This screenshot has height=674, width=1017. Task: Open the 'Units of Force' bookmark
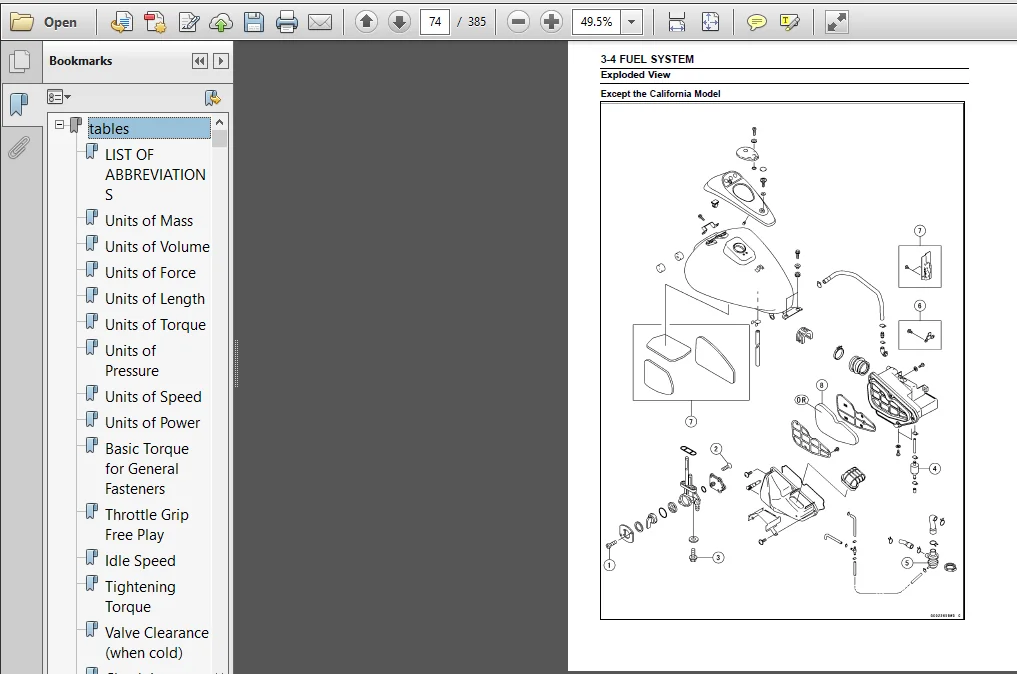tap(150, 272)
